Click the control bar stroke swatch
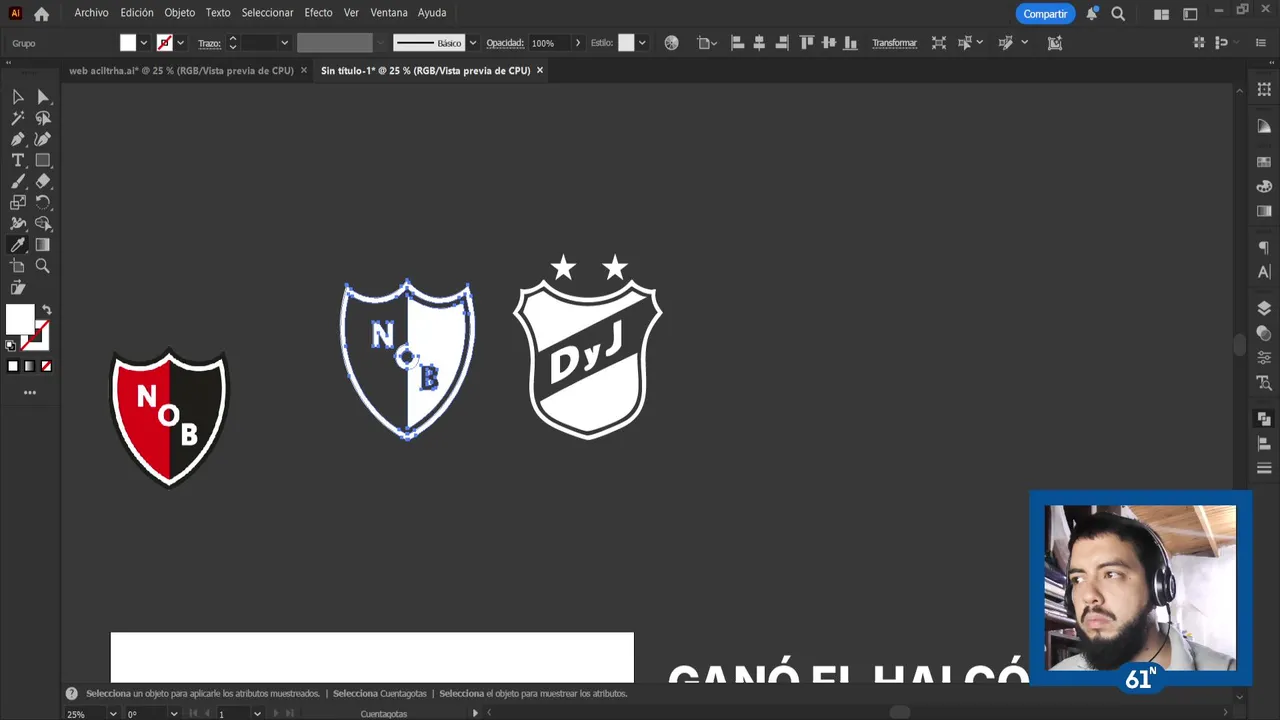This screenshot has width=1280, height=720. pyautogui.click(x=164, y=43)
